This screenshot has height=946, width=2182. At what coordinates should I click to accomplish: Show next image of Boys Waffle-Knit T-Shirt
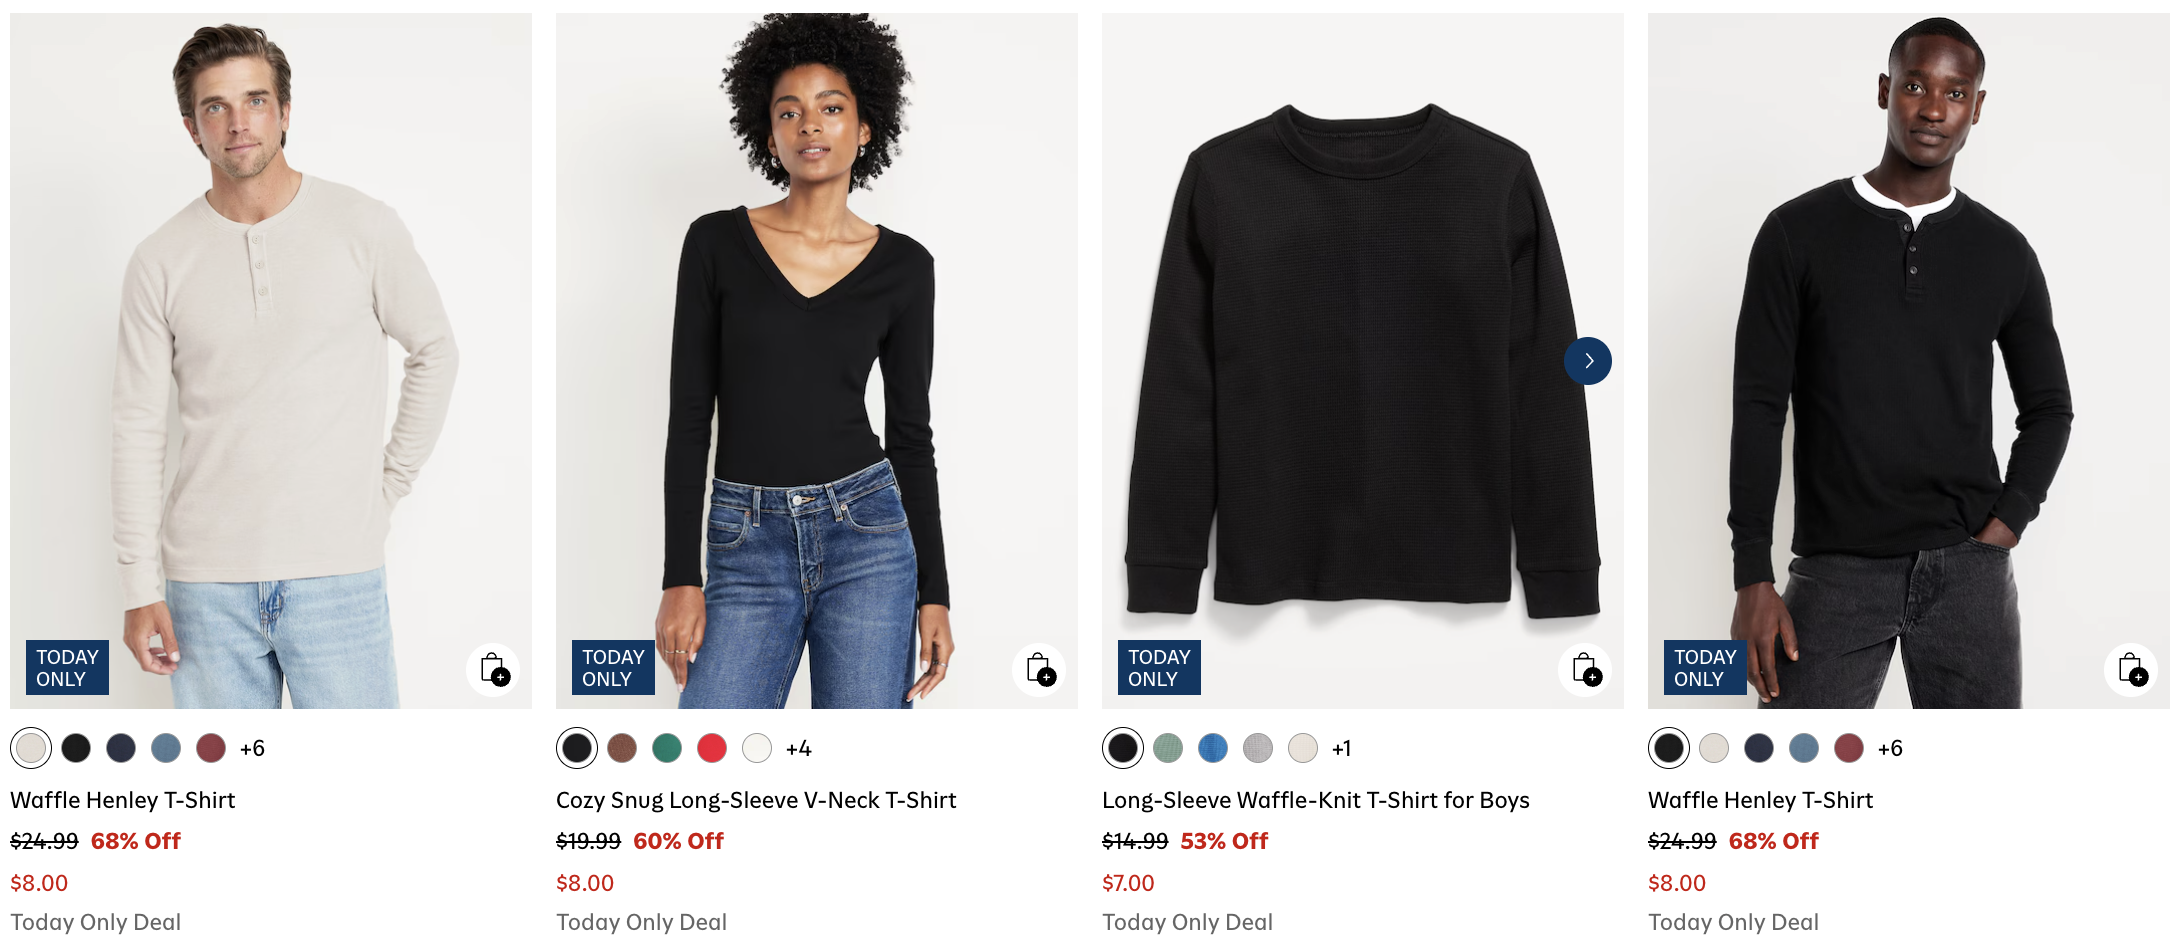click(1587, 361)
